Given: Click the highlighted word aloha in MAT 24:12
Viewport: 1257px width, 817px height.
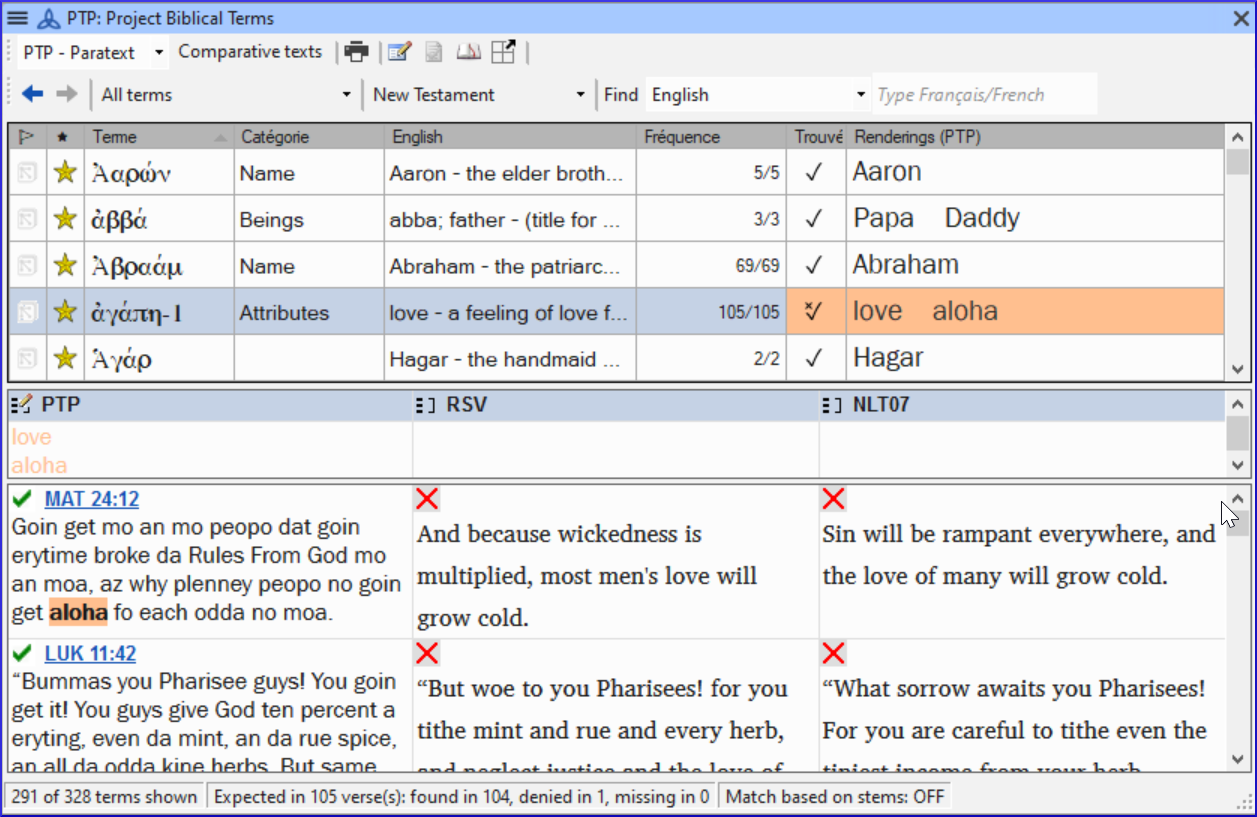Looking at the screenshot, I should [78, 612].
